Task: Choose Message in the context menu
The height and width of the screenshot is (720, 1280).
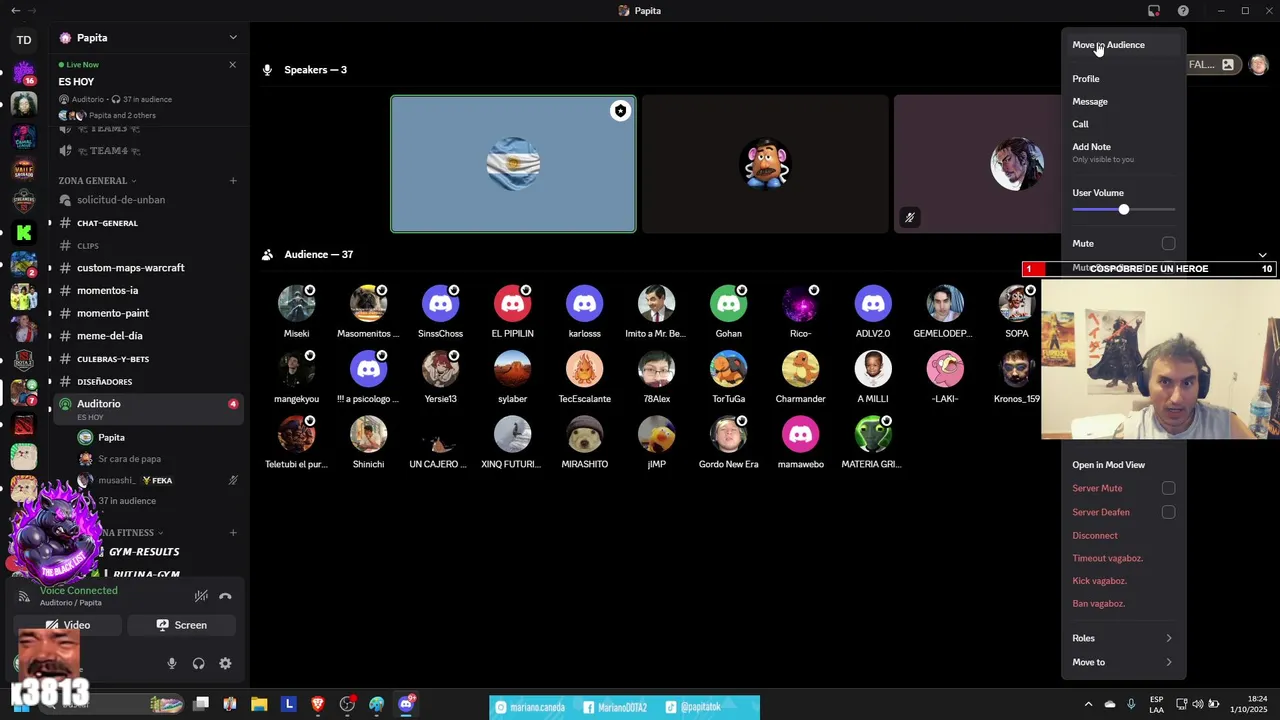Action: (1123, 101)
